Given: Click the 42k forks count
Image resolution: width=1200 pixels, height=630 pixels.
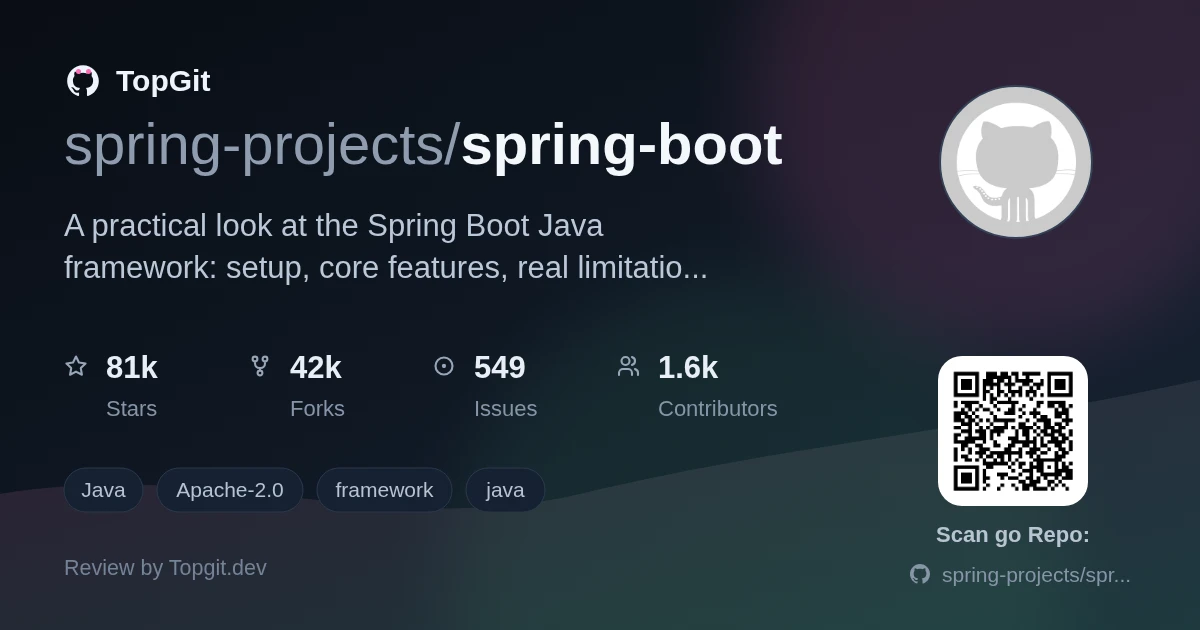Looking at the screenshot, I should [316, 367].
